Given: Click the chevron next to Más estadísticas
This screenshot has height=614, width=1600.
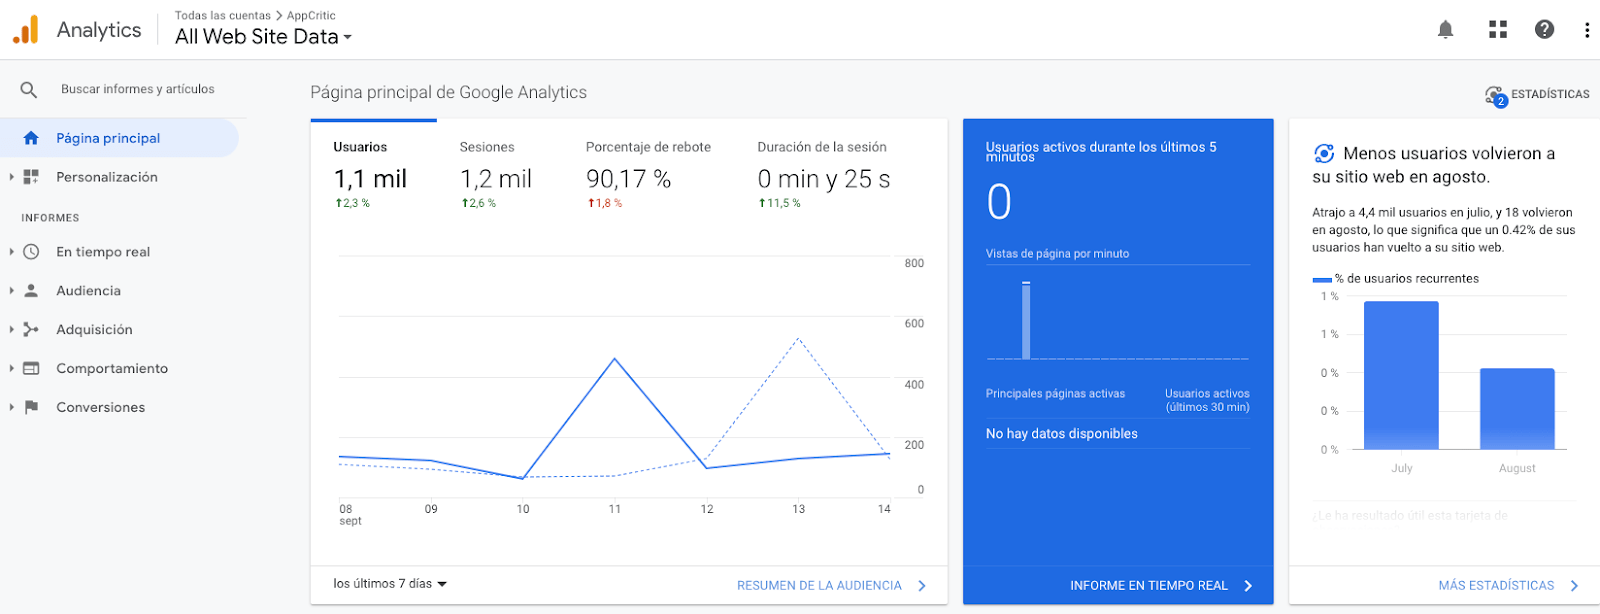Looking at the screenshot, I should tap(1574, 586).
